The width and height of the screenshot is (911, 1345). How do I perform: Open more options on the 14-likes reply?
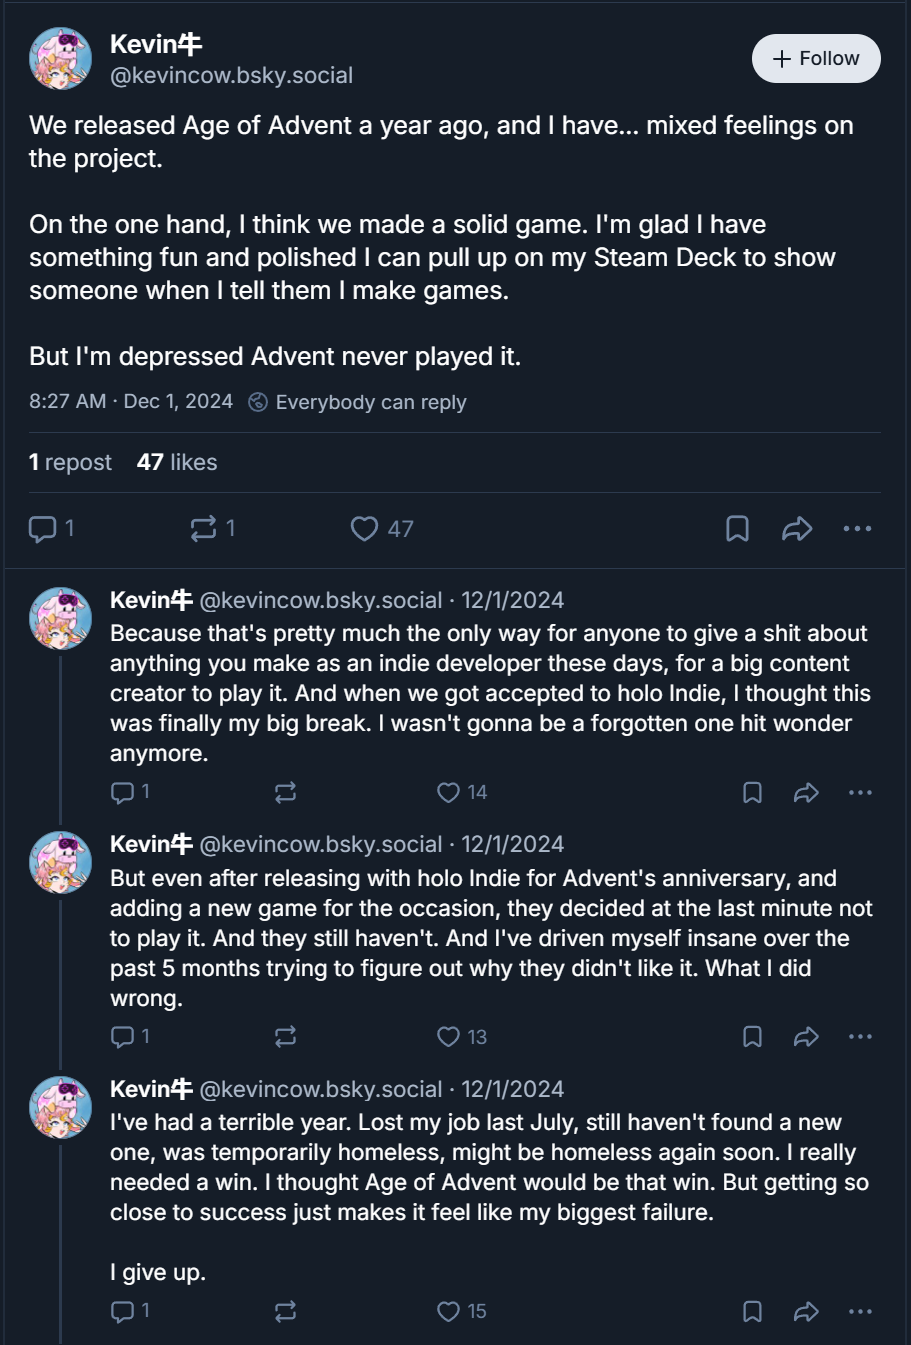[860, 792]
